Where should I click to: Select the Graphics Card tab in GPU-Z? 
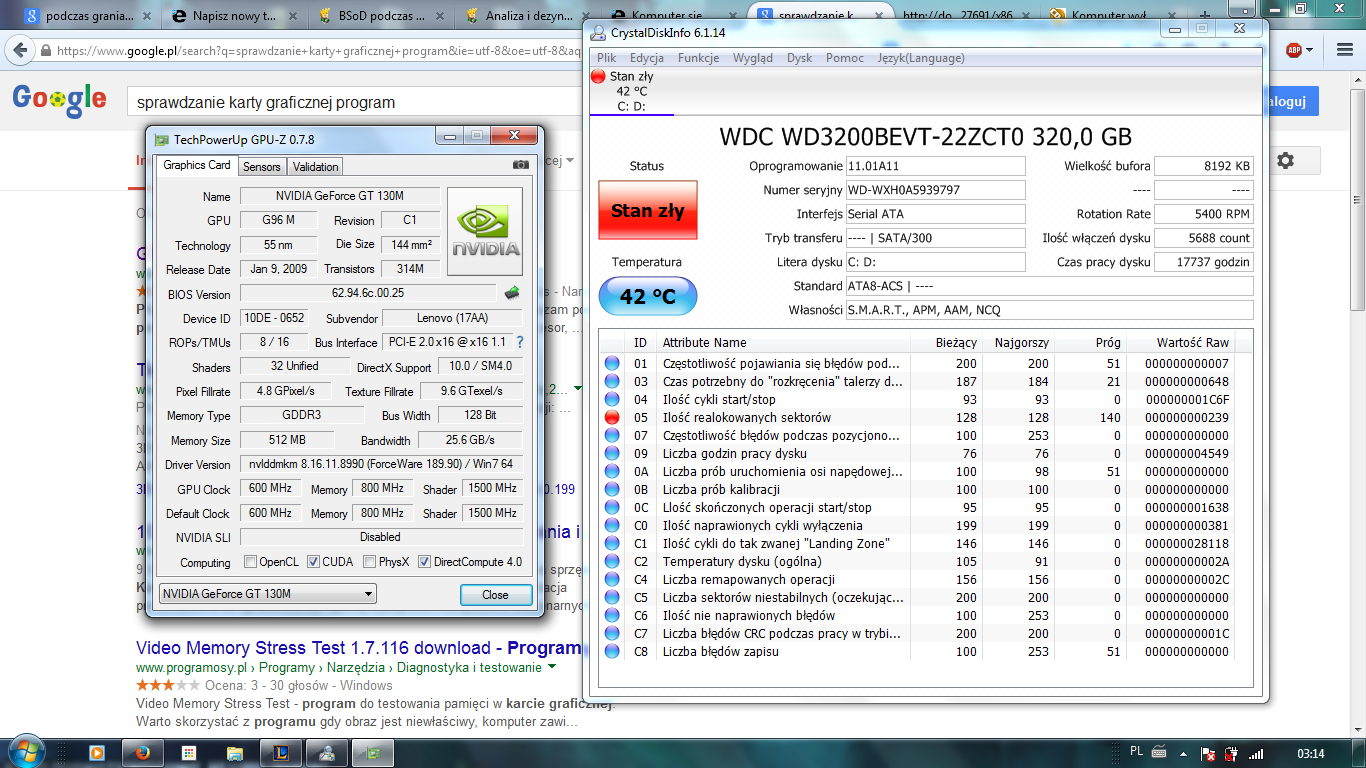tap(197, 165)
